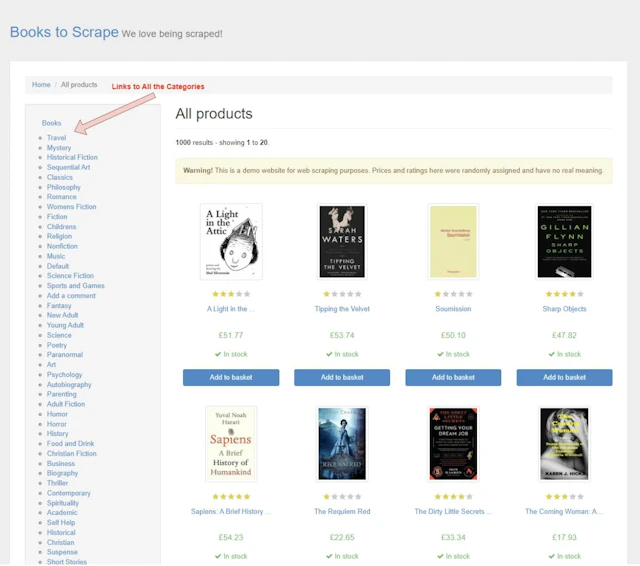640x566 pixels.
Task: Add Tipping the Velvet to basket
Action: pos(342,377)
